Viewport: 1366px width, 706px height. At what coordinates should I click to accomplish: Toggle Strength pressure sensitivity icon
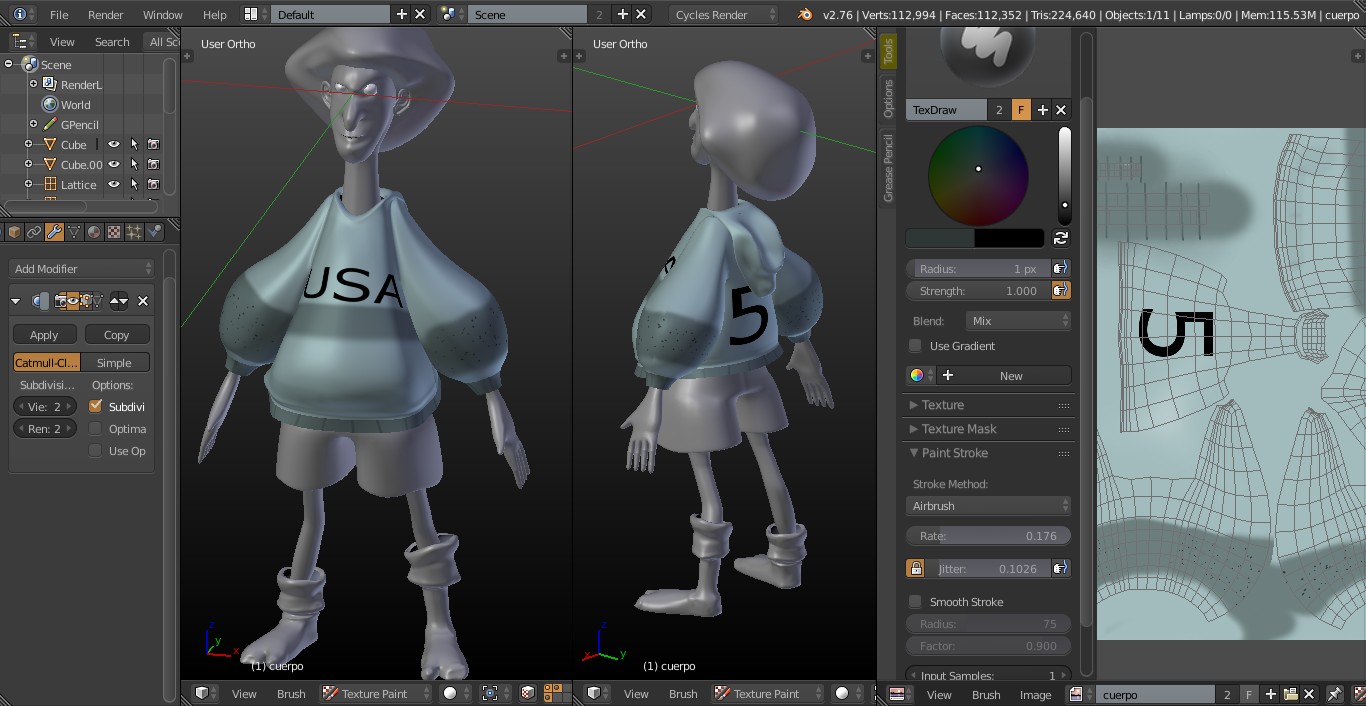[x=1061, y=290]
